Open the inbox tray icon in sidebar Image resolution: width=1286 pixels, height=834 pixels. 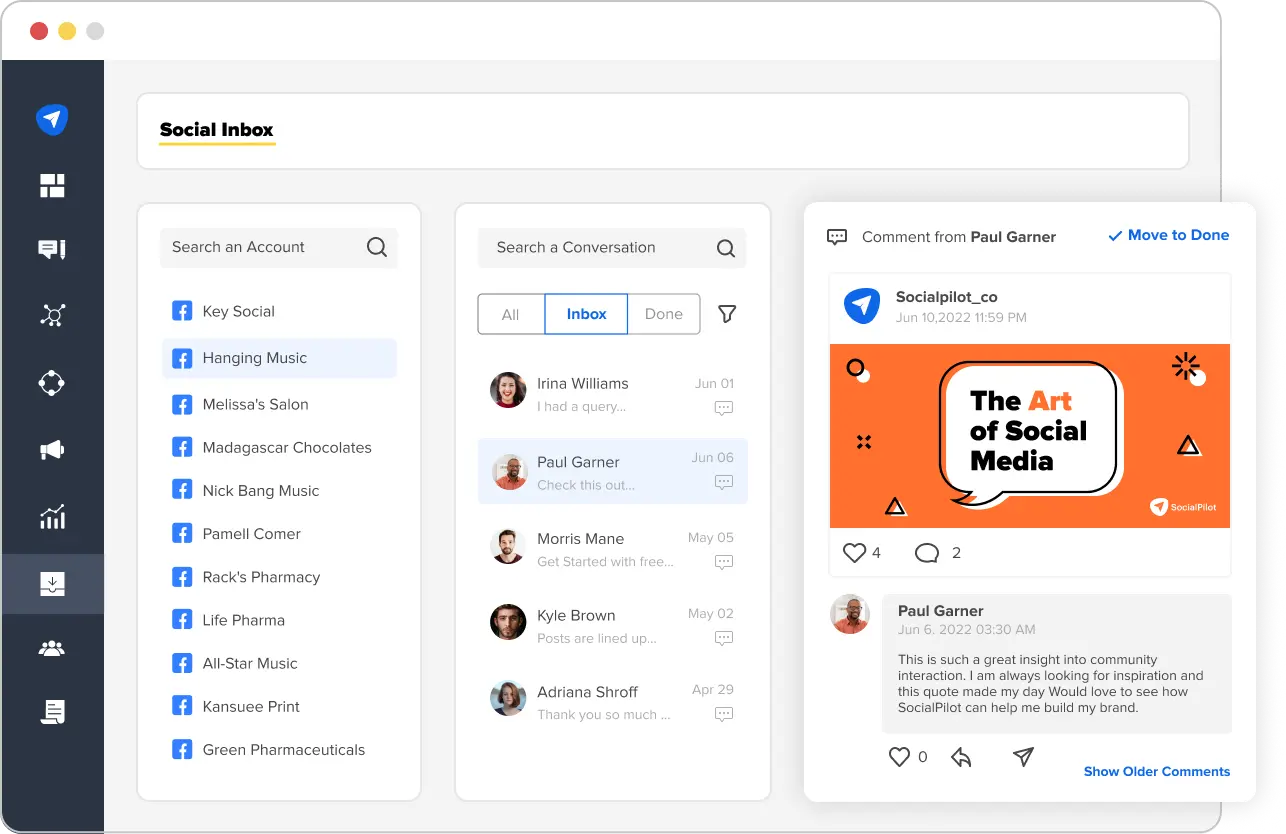(52, 583)
